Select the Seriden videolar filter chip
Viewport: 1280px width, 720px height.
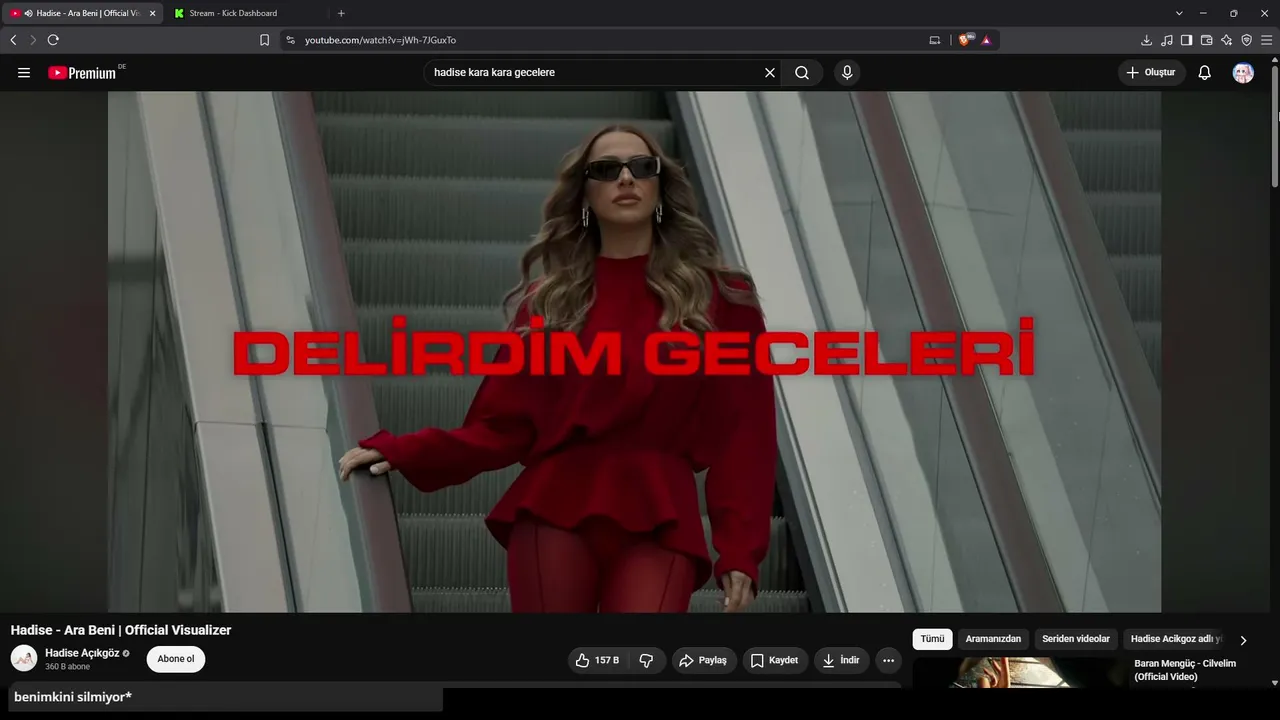(1076, 639)
